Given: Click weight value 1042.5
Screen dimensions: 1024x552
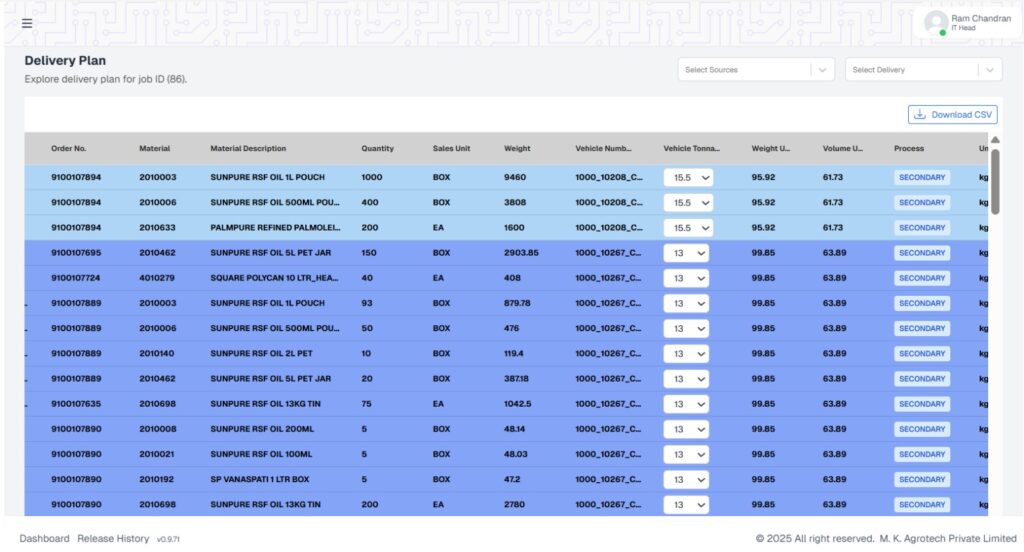Looking at the screenshot, I should click(517, 404).
